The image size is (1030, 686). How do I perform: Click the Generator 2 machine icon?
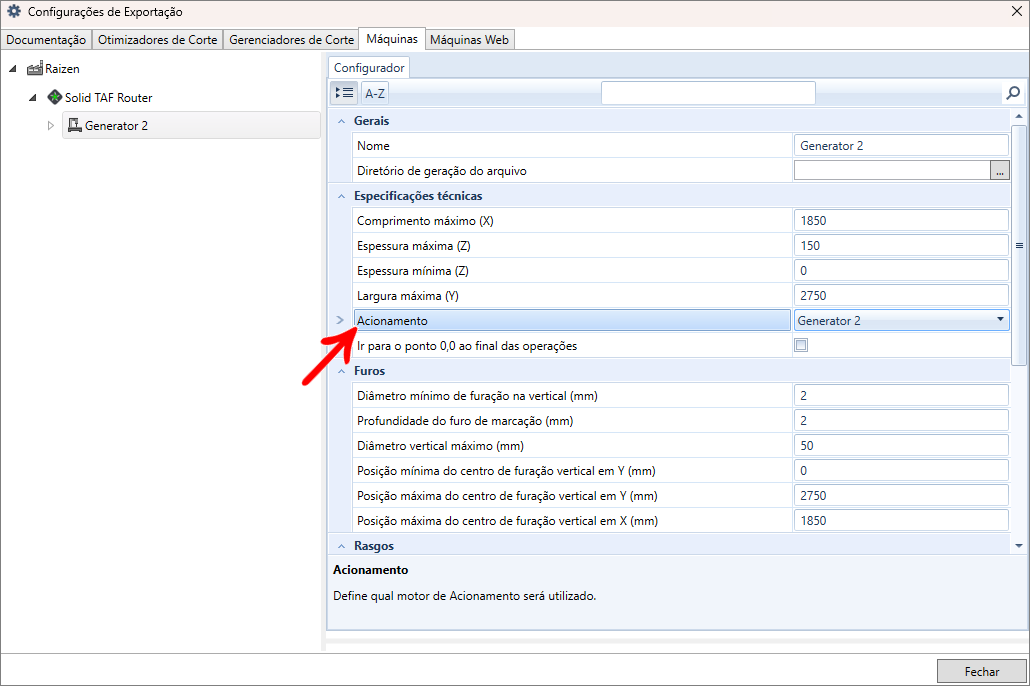tap(74, 126)
